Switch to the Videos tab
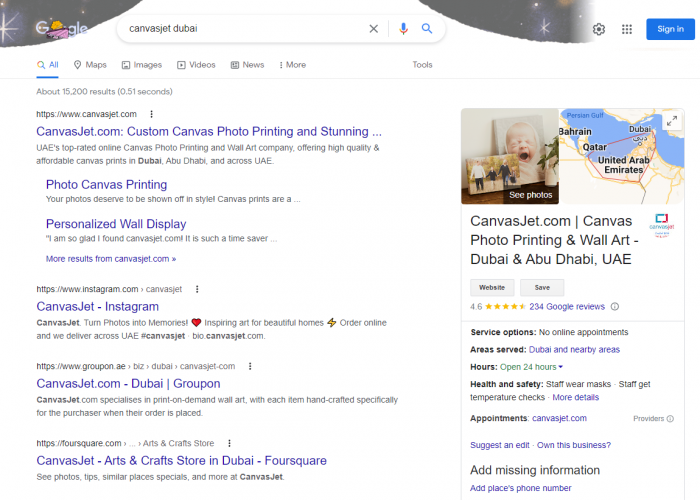 (196, 65)
